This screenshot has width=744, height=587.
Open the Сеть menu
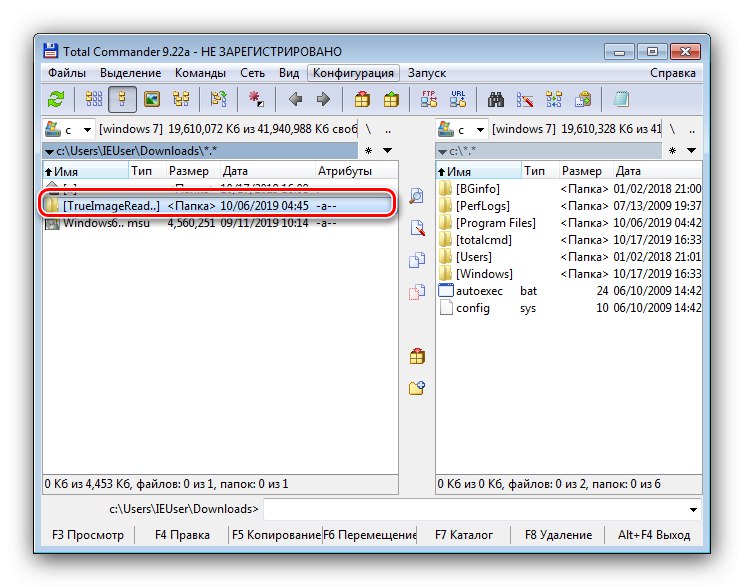[x=252, y=73]
